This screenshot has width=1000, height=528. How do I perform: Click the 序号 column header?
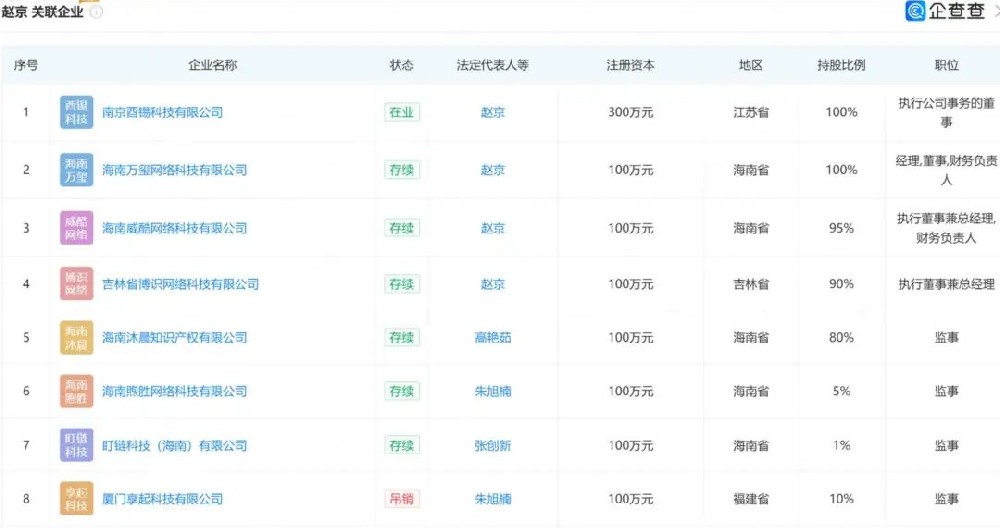(x=26, y=64)
